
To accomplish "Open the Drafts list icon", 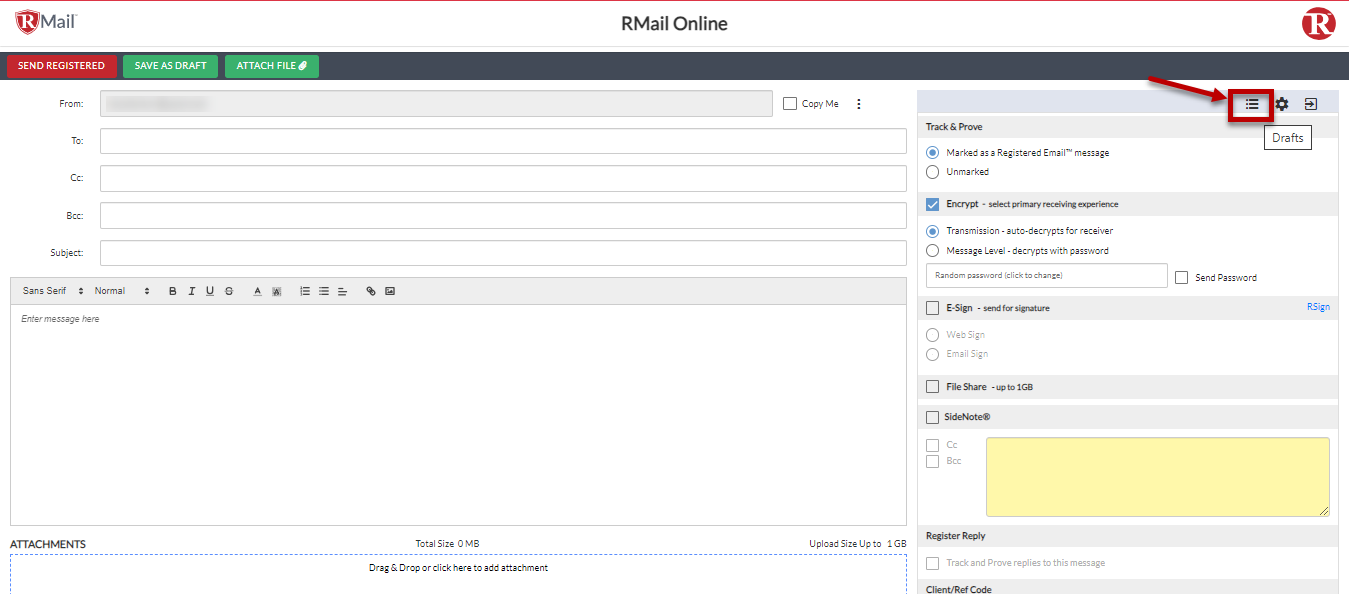I will (x=1251, y=104).
